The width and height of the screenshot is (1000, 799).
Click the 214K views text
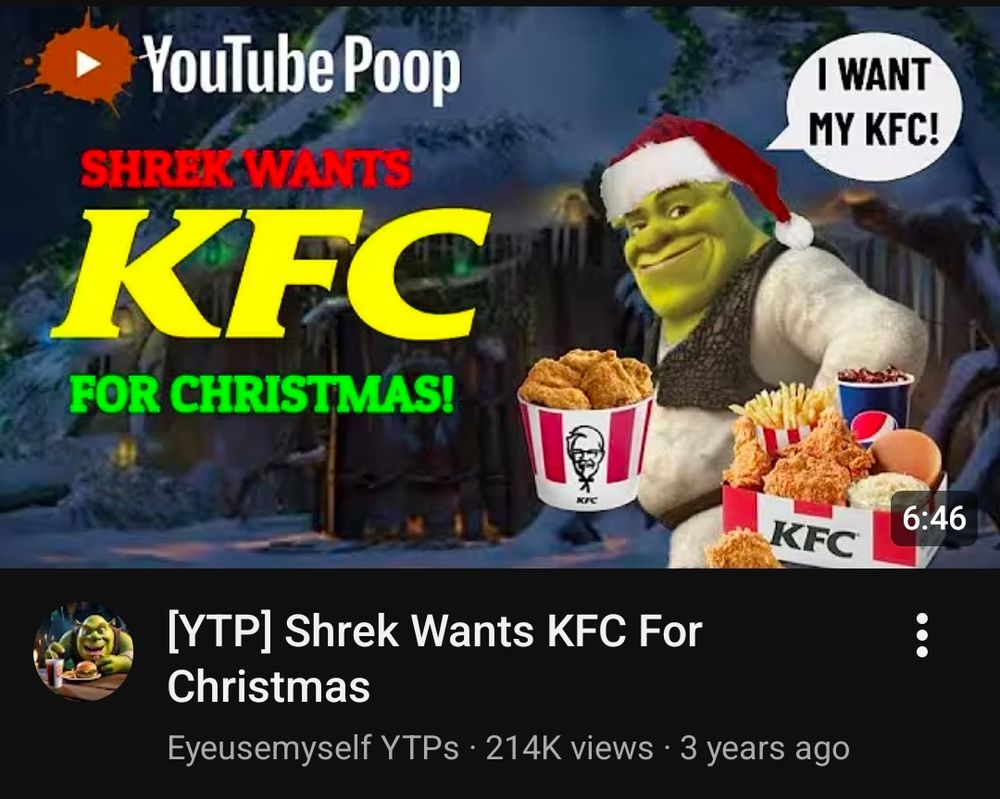pos(570,747)
